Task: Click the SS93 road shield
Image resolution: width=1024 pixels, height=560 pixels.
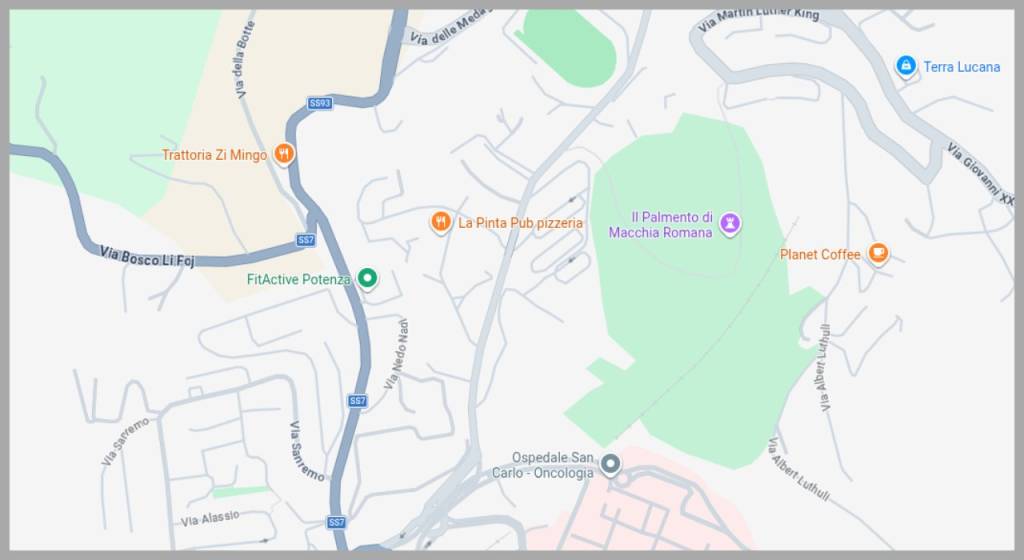Action: pyautogui.click(x=320, y=103)
